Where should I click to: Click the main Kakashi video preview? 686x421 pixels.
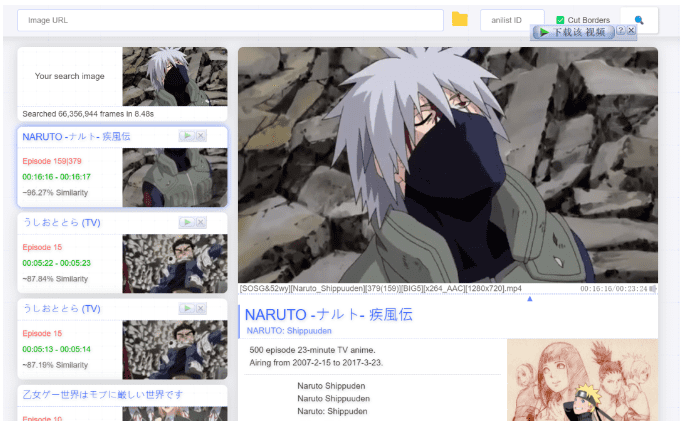point(448,165)
